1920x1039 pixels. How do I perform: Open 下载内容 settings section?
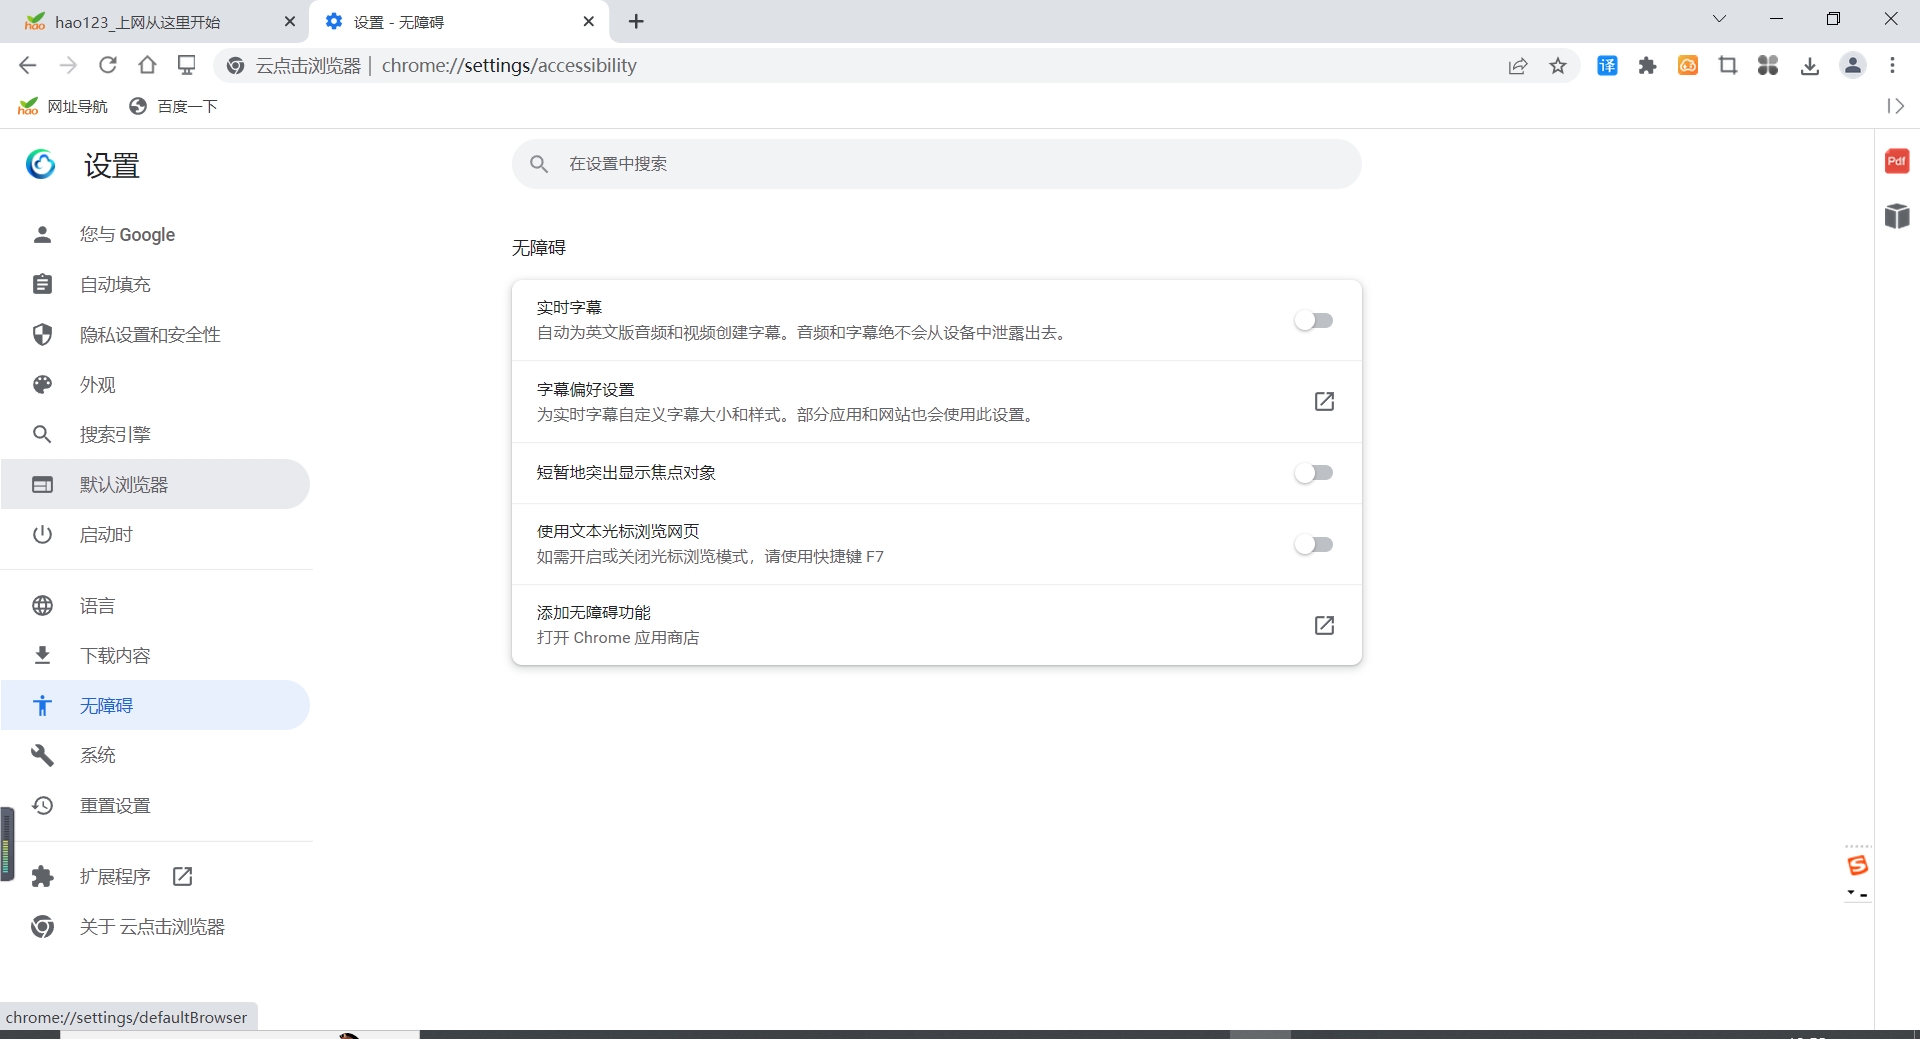(x=155, y=655)
